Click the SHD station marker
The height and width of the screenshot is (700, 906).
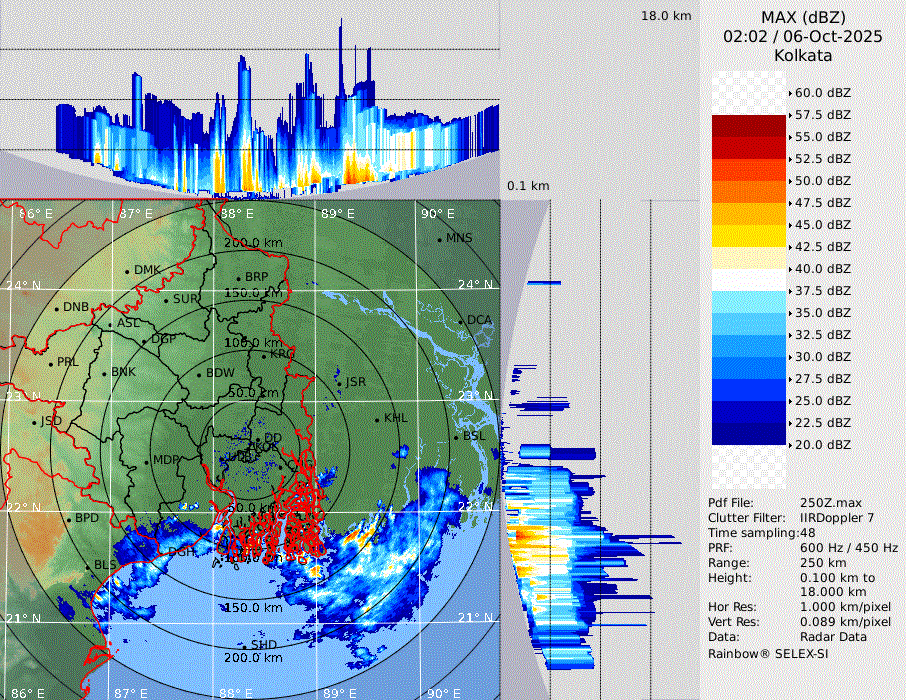click(x=245, y=646)
